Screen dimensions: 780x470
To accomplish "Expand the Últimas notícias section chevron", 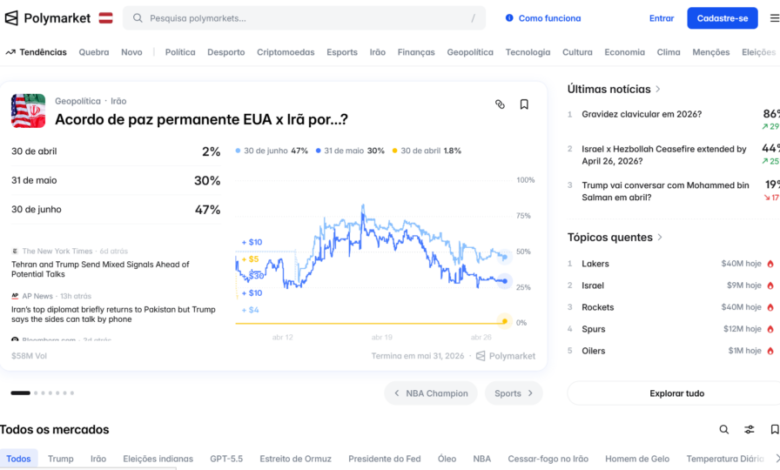I will tap(658, 89).
